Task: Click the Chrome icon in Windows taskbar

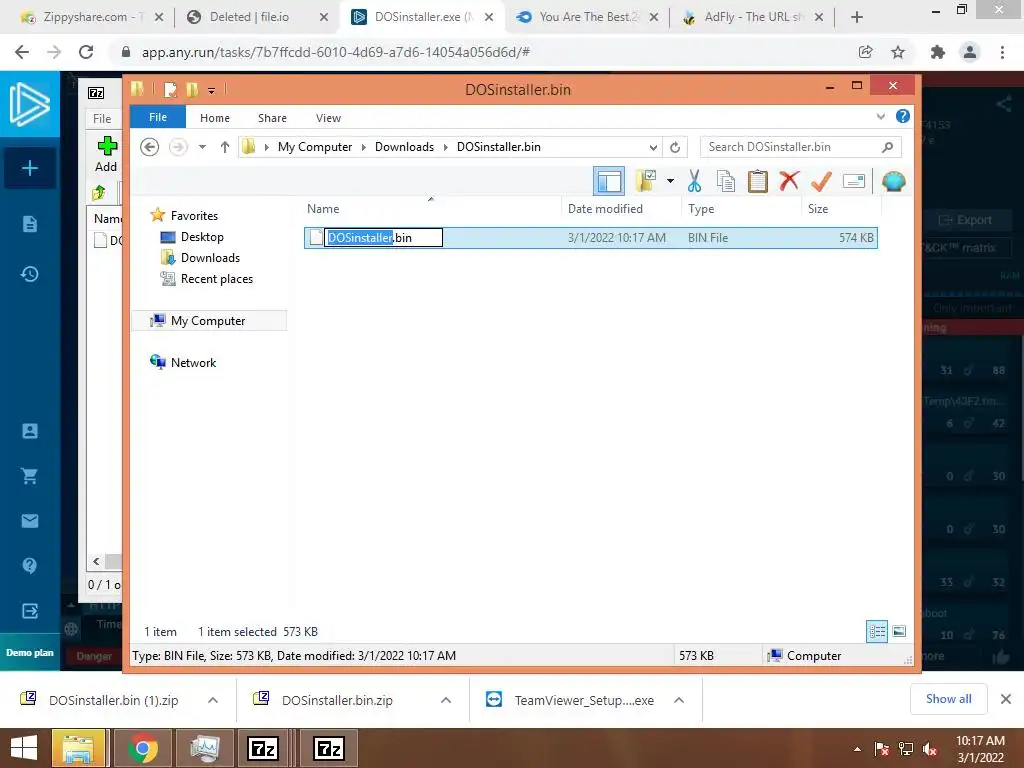Action: [143, 748]
